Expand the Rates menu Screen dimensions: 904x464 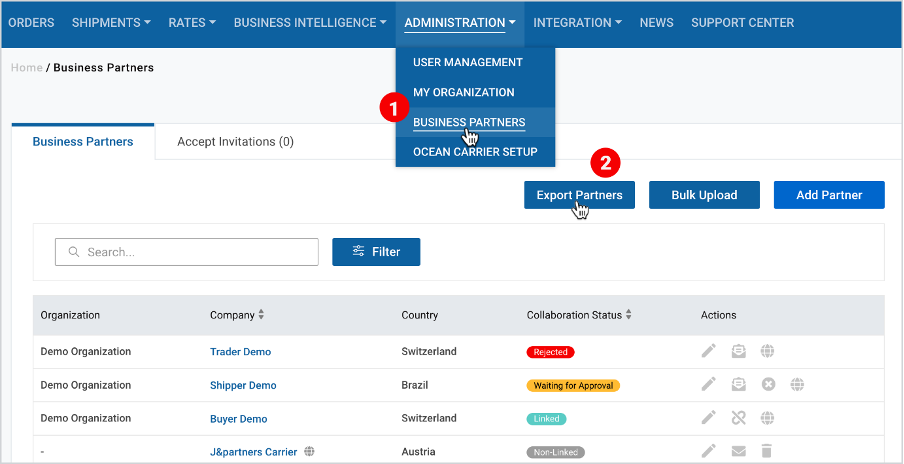pos(193,23)
